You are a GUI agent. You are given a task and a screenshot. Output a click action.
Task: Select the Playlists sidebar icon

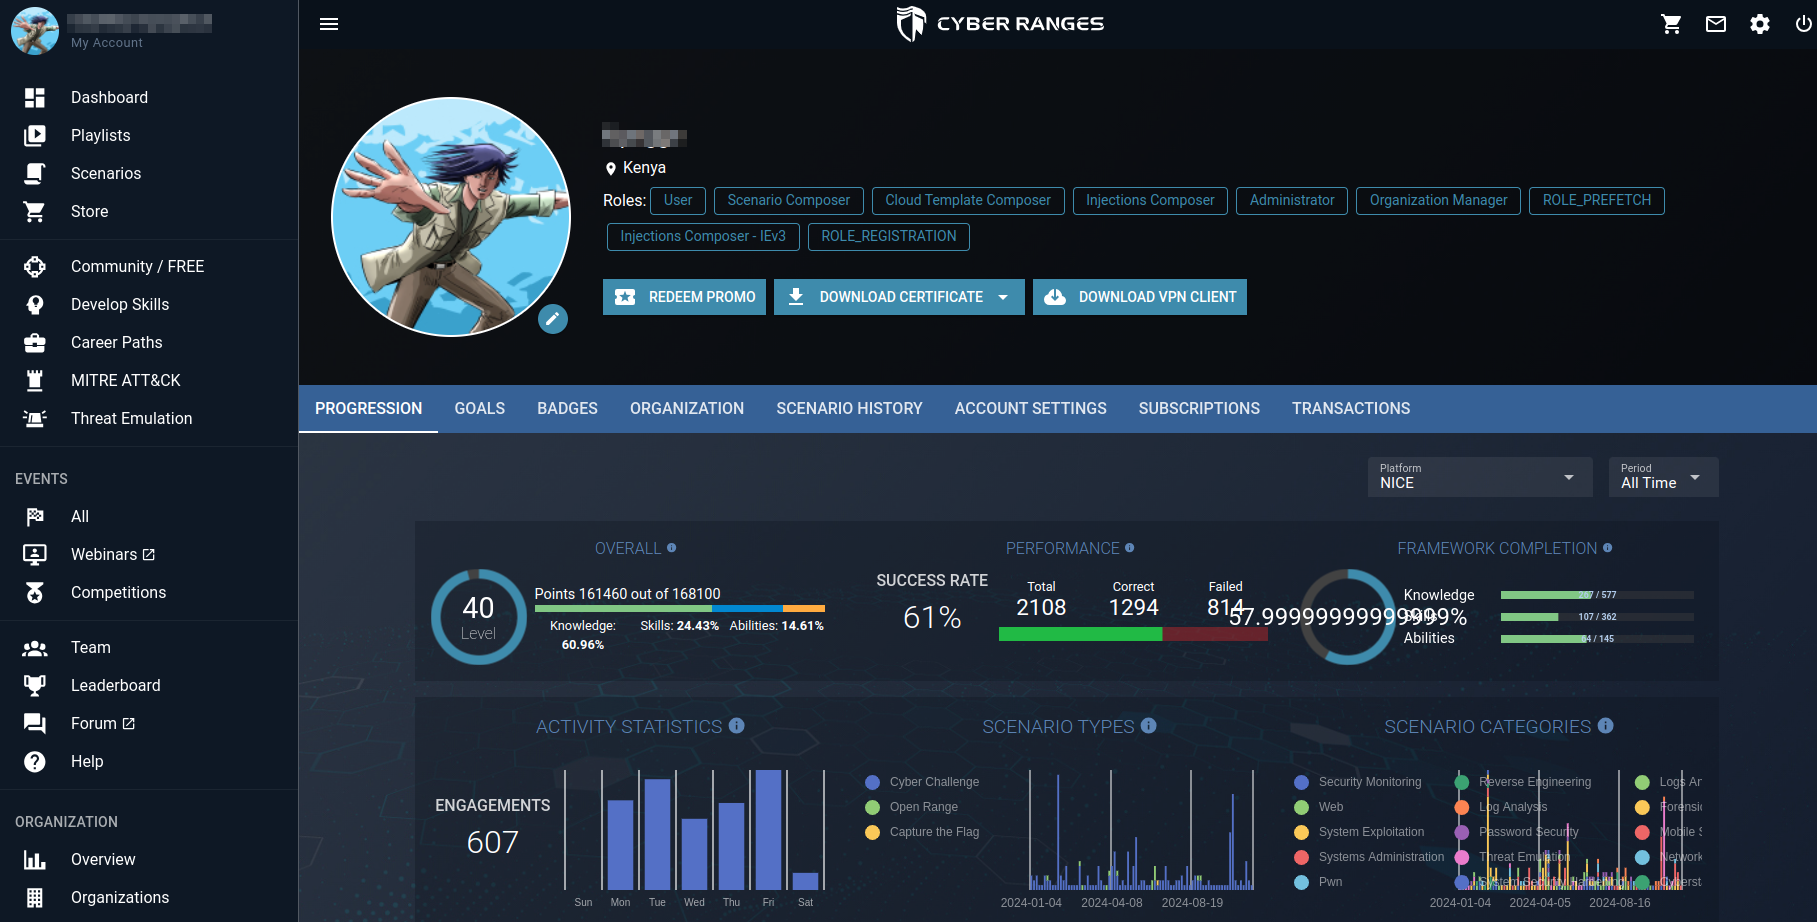[35, 135]
